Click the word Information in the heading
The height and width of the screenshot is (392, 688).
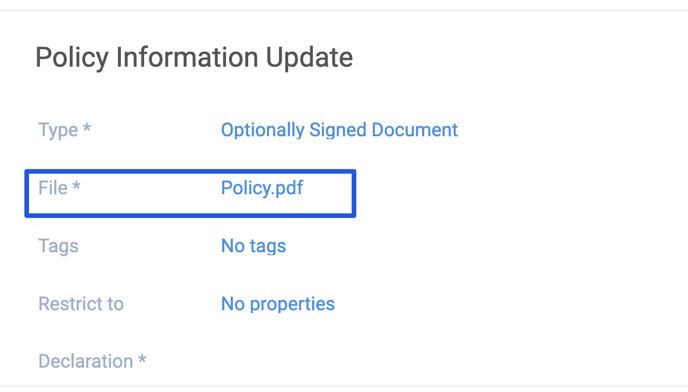(x=187, y=58)
